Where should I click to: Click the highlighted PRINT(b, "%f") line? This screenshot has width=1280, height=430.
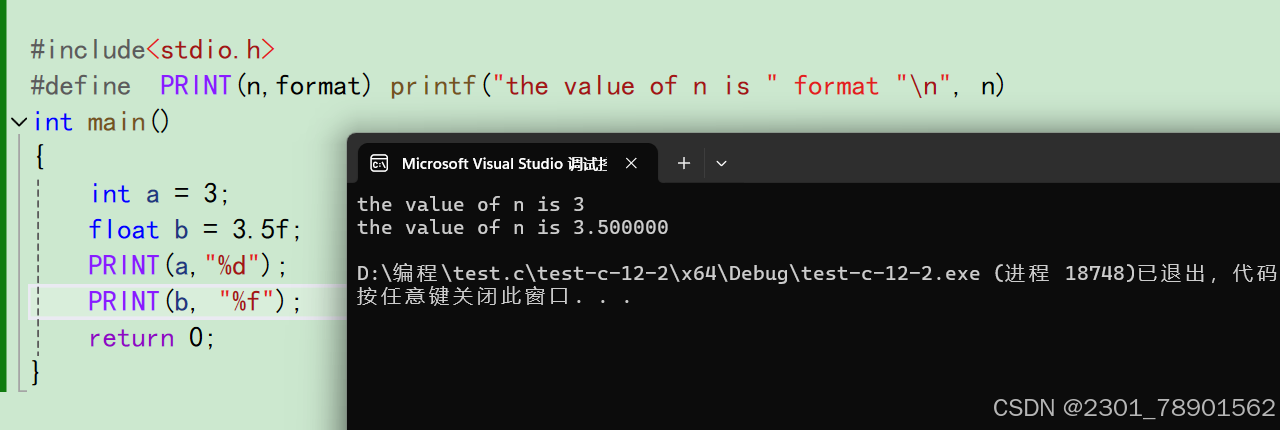(x=194, y=302)
